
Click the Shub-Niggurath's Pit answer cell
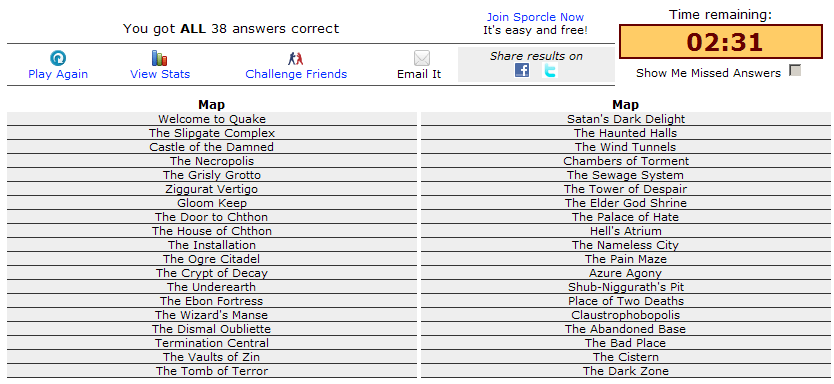point(626,287)
